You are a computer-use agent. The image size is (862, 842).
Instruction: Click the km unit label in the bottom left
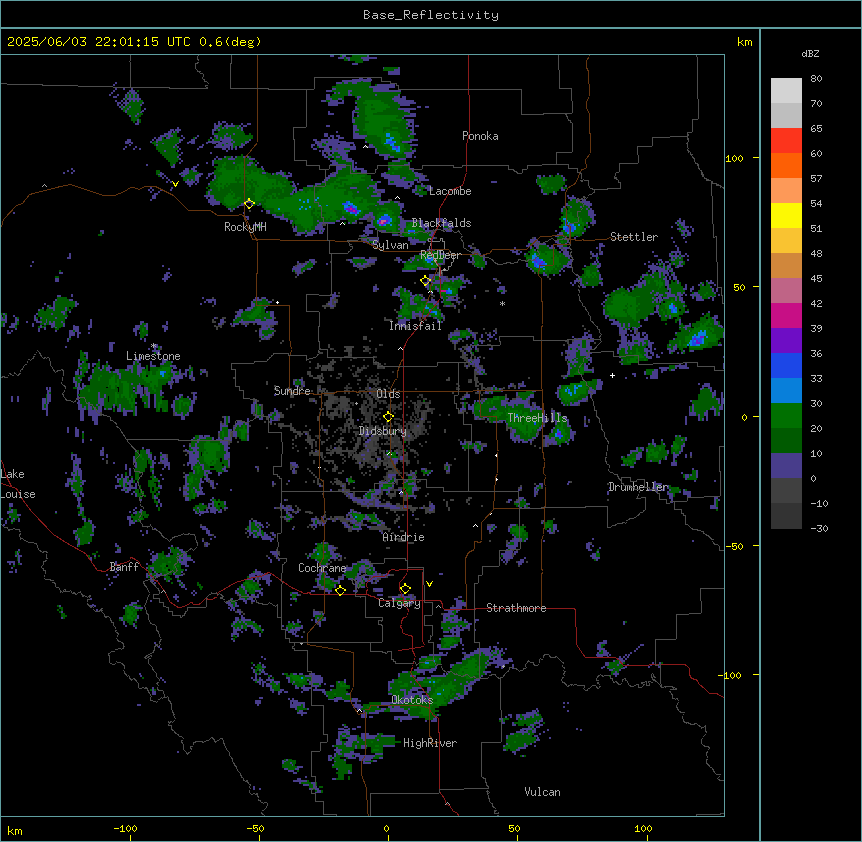click(15, 831)
